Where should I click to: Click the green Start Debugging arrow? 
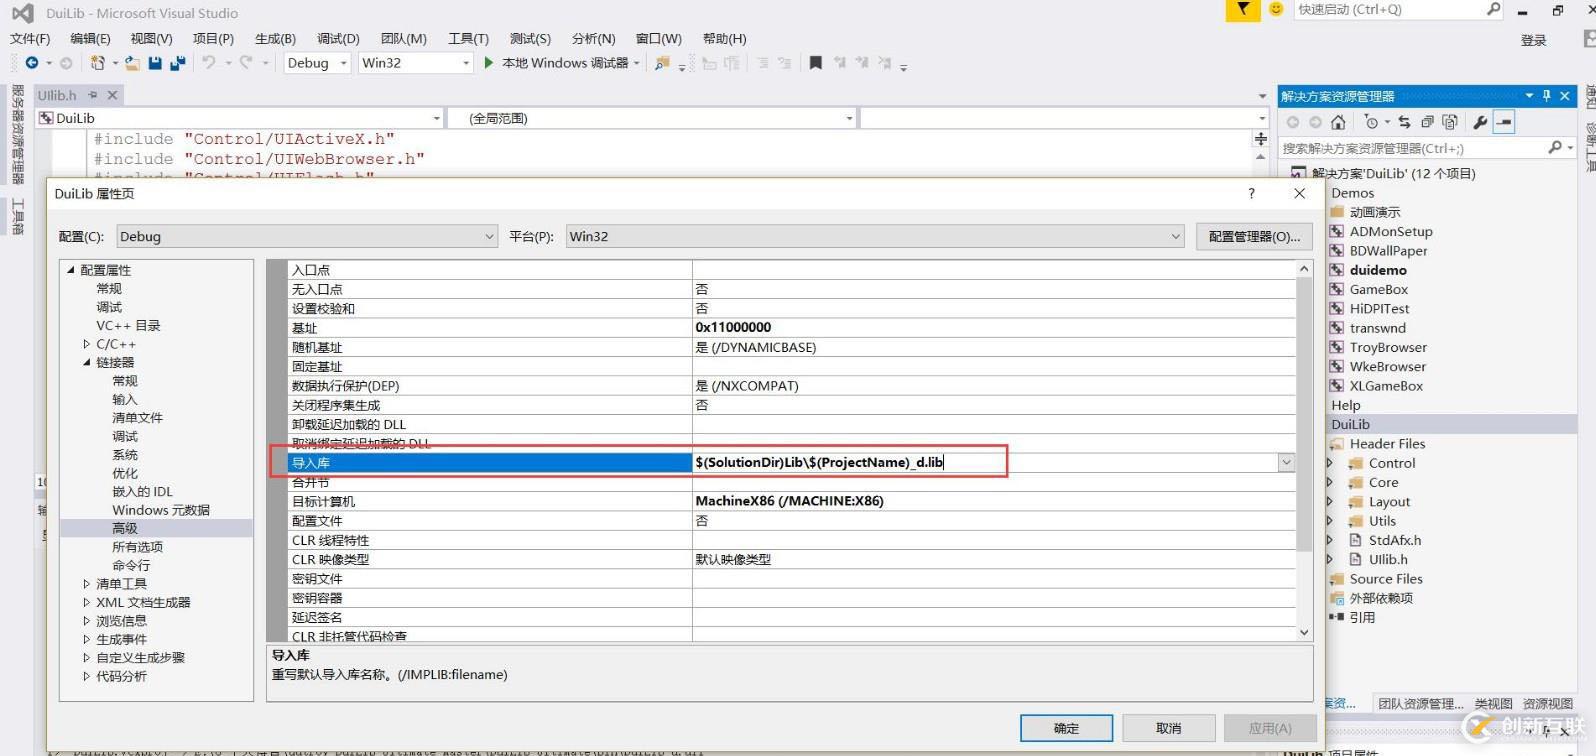(488, 63)
